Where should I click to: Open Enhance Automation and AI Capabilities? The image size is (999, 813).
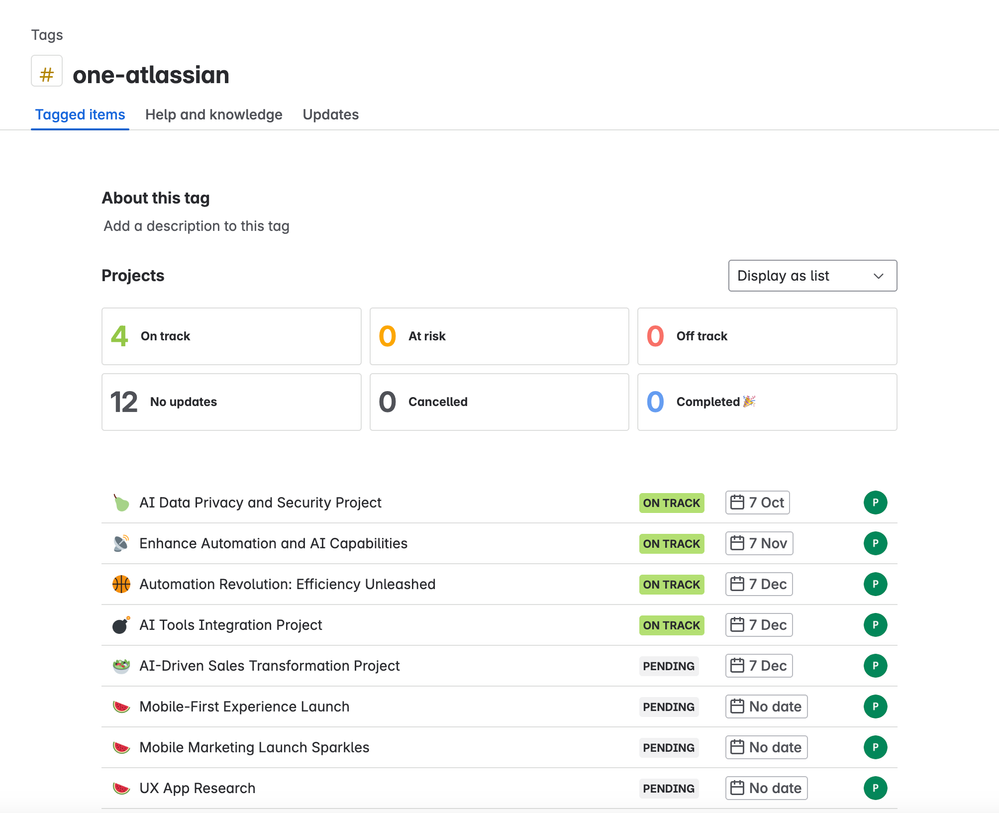click(x=273, y=543)
